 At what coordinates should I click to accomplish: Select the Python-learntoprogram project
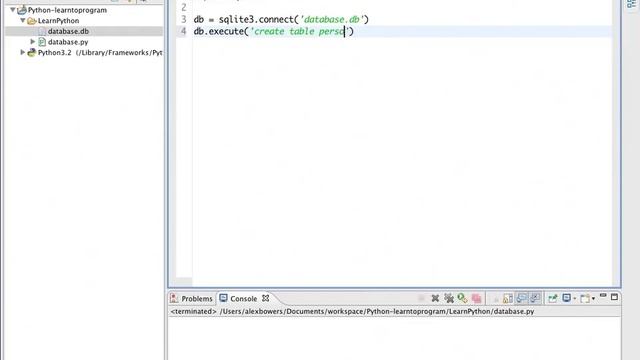67,10
